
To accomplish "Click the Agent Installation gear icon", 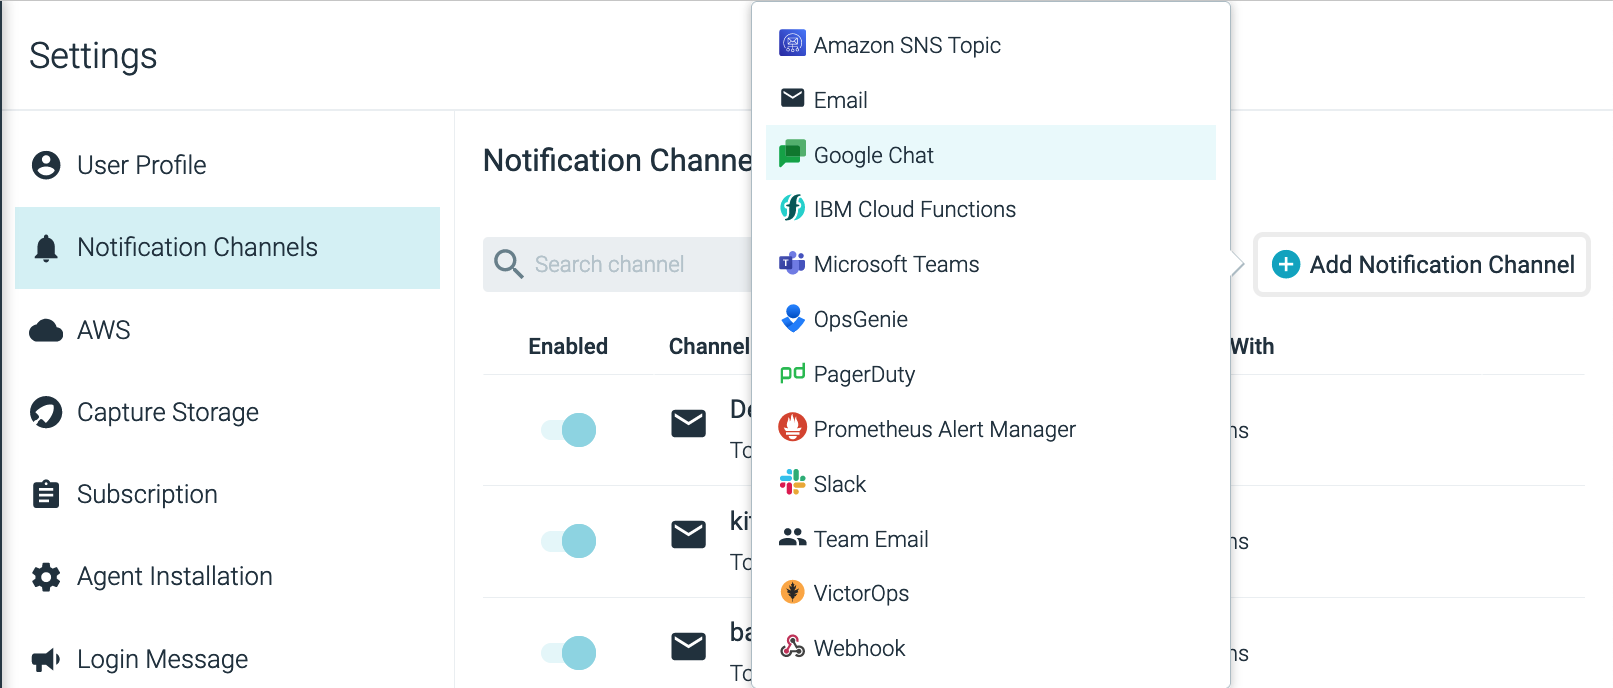I will click(x=46, y=577).
